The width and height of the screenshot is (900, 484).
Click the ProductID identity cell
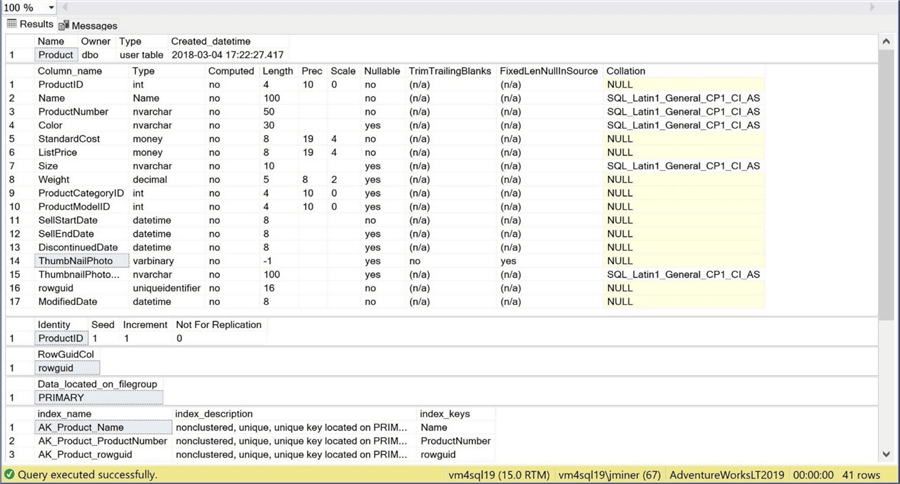(61, 339)
